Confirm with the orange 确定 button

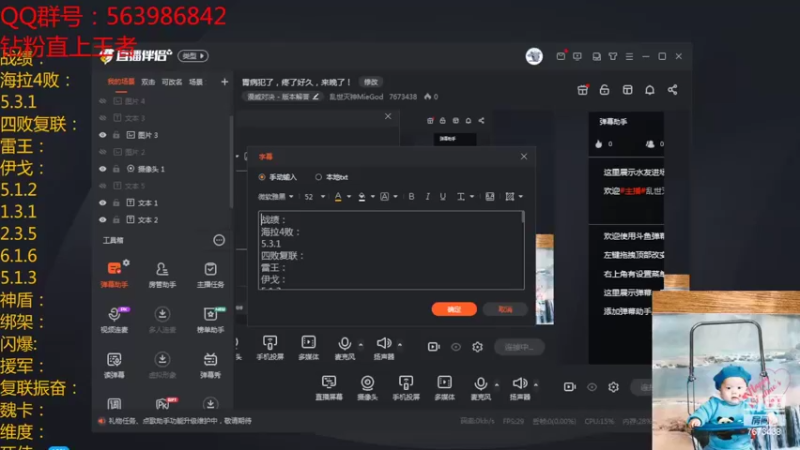click(x=454, y=309)
